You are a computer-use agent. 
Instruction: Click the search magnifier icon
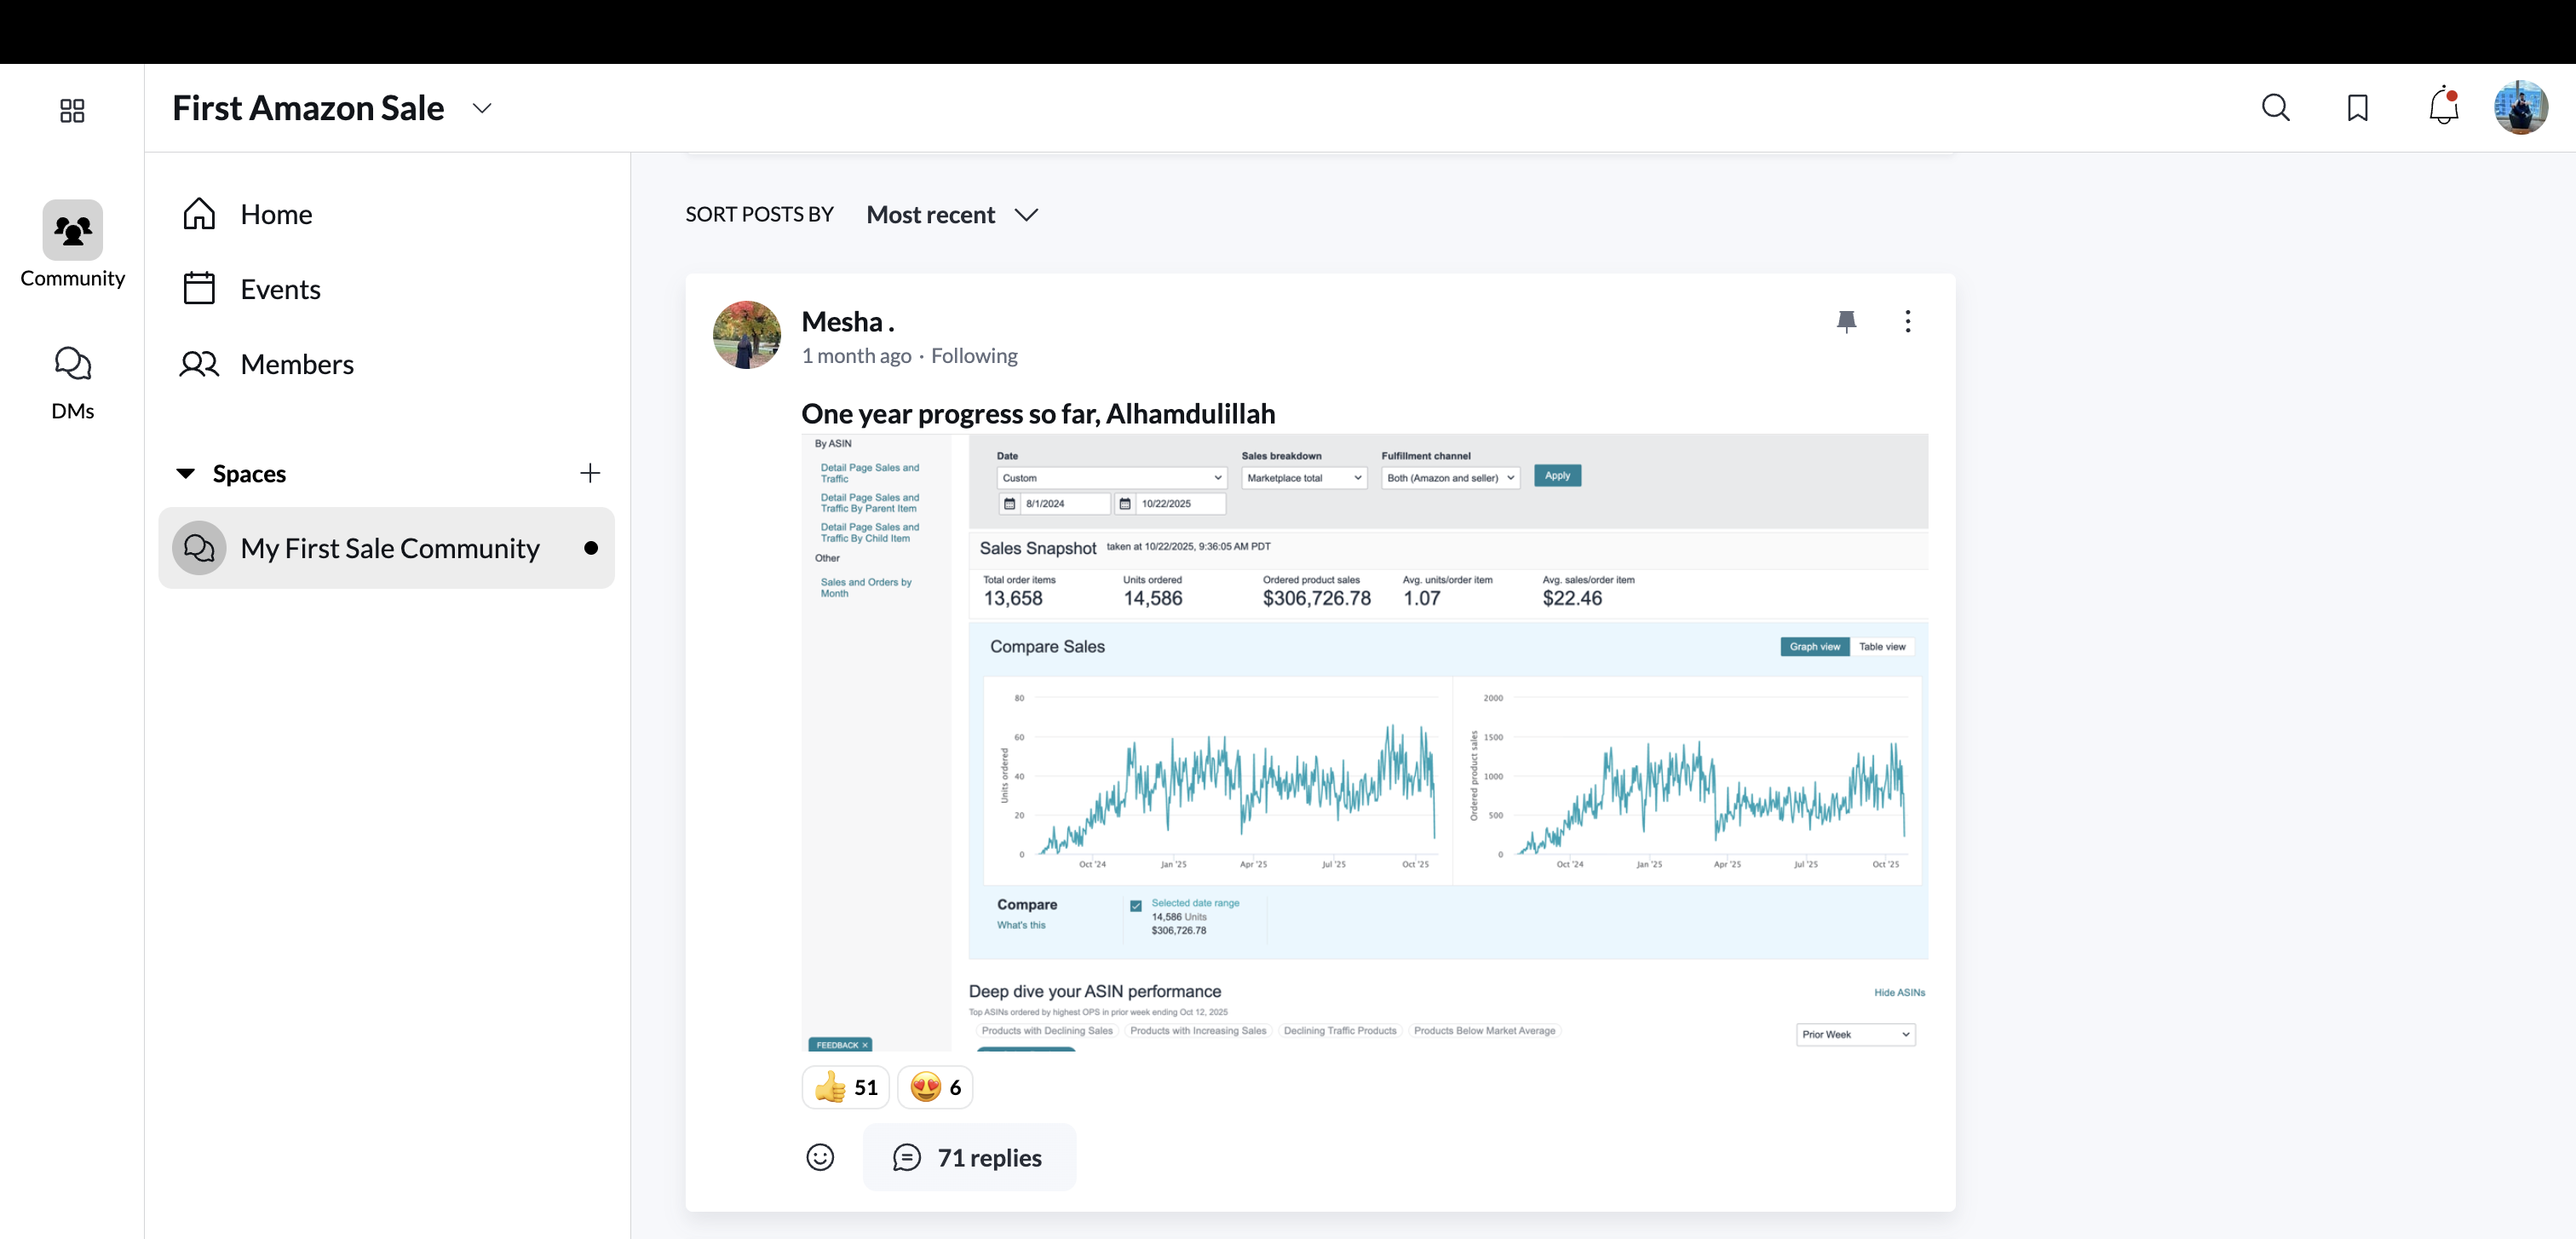pyautogui.click(x=2275, y=108)
